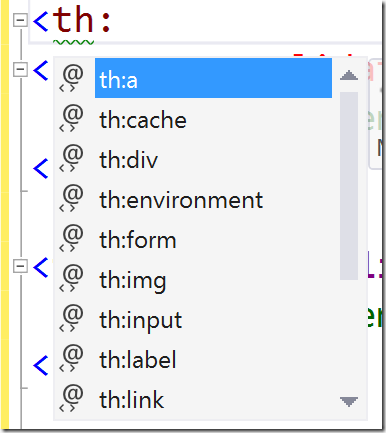This screenshot has height=433, width=386.
Task: Click the completion list scrollbar thumb
Action: [349, 186]
